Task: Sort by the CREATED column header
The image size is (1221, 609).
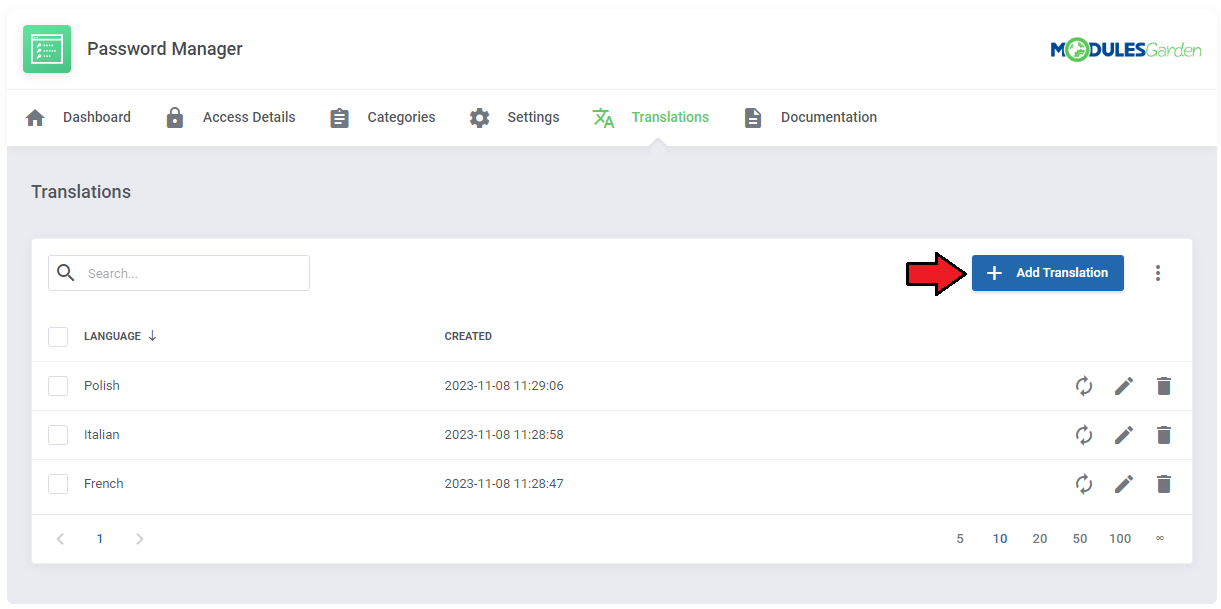Action: click(x=468, y=337)
